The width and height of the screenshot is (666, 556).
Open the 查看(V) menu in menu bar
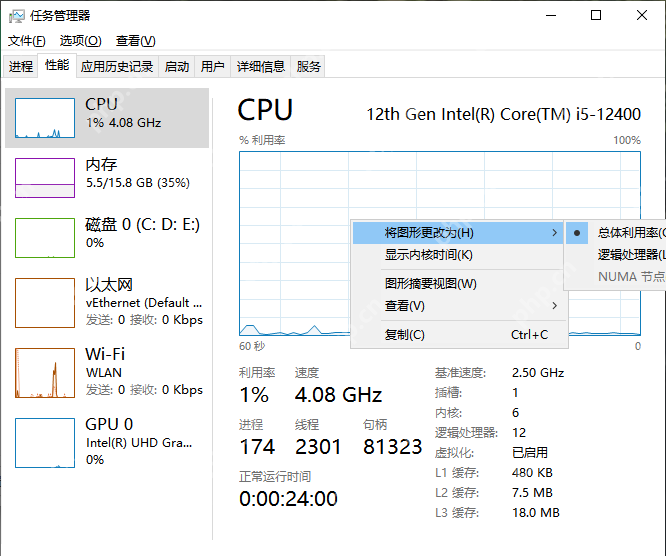135,41
